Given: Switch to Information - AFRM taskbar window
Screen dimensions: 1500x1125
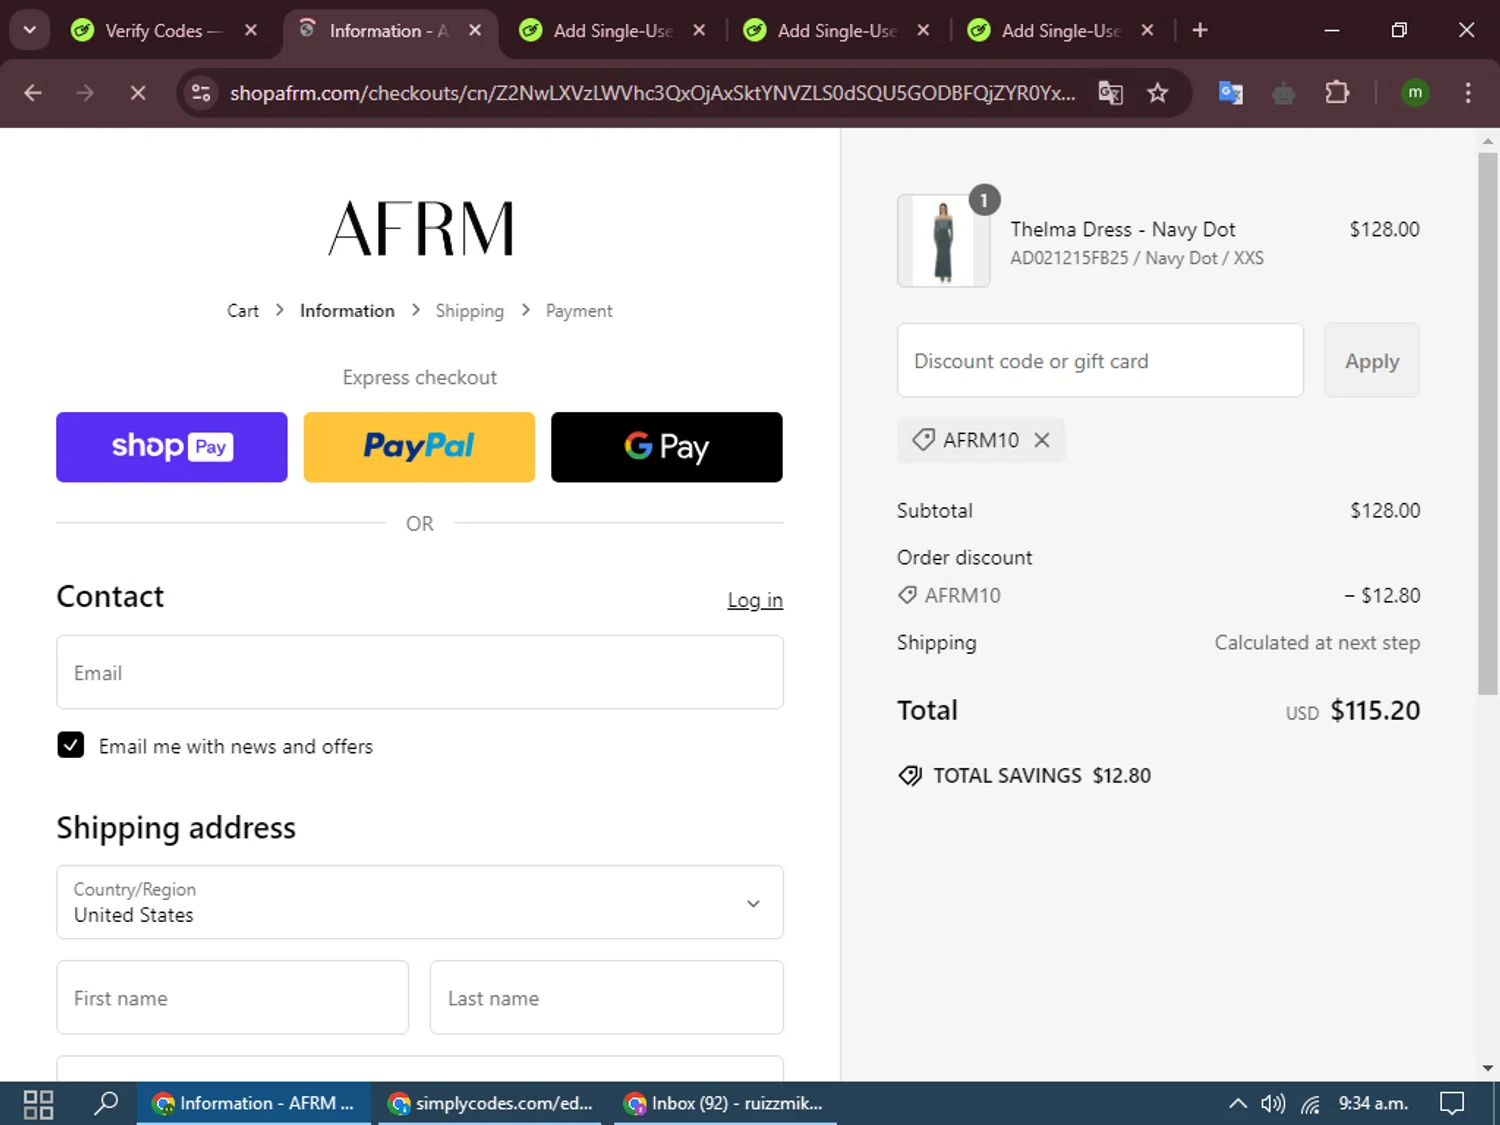Looking at the screenshot, I should point(254,1104).
